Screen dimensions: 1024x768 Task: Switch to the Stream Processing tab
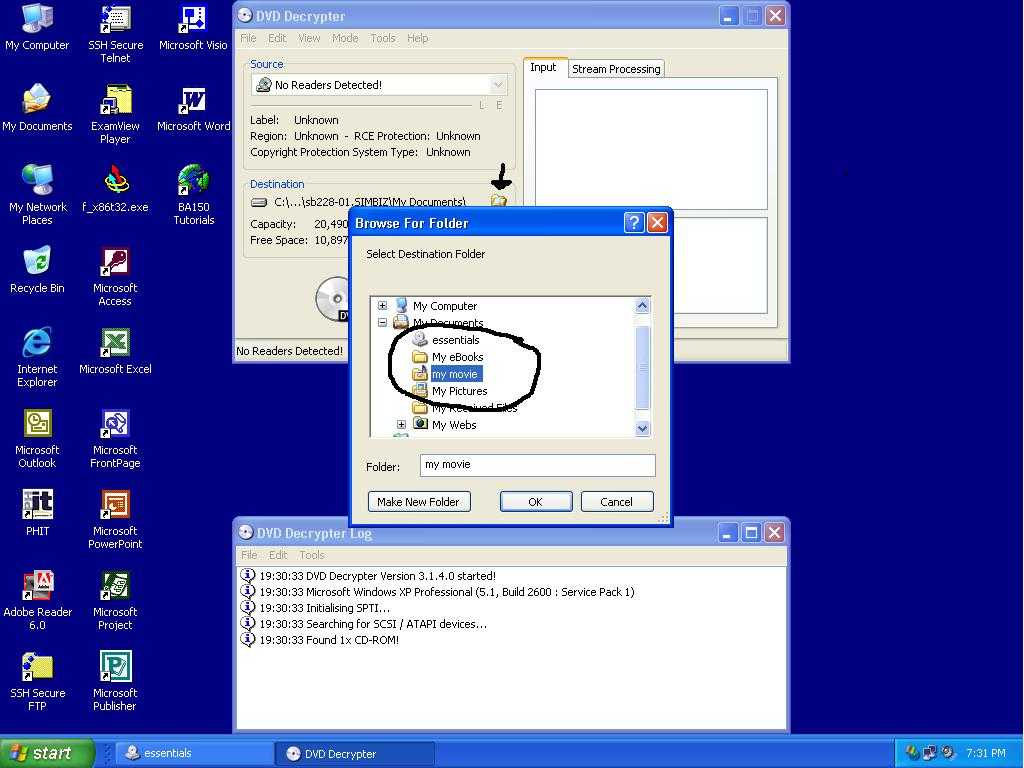(x=615, y=69)
